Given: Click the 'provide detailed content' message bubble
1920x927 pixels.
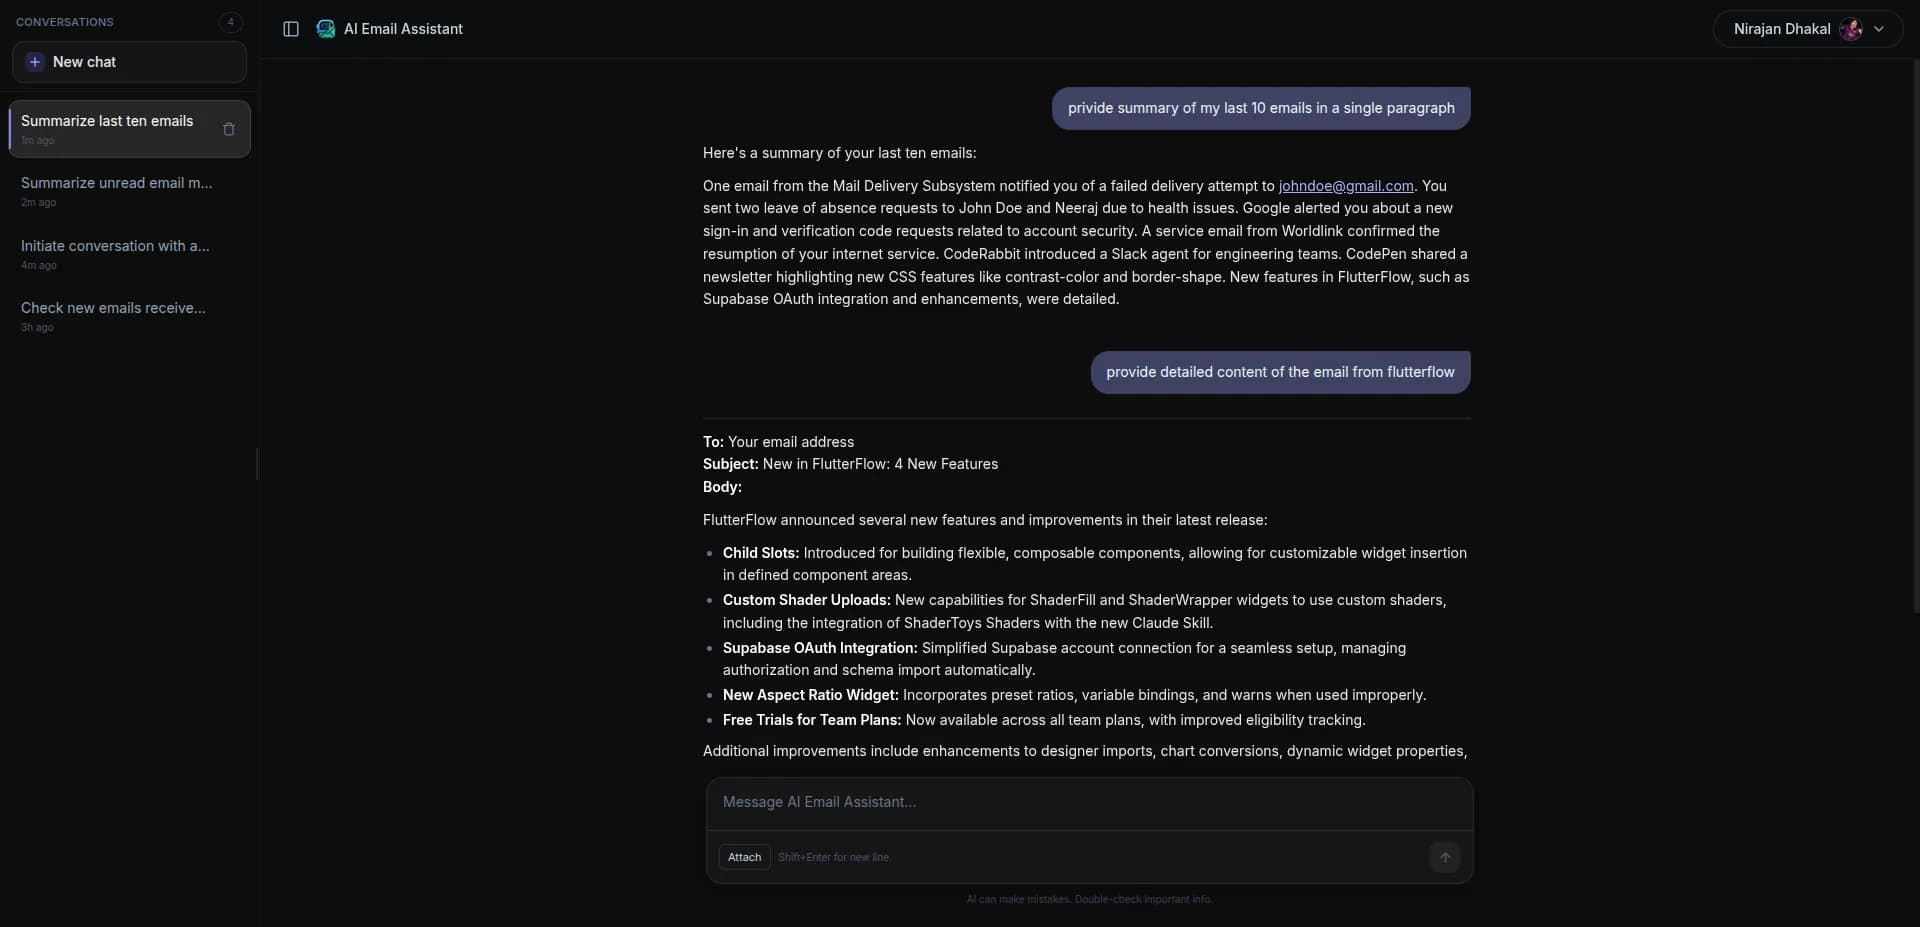Looking at the screenshot, I should click(1280, 372).
